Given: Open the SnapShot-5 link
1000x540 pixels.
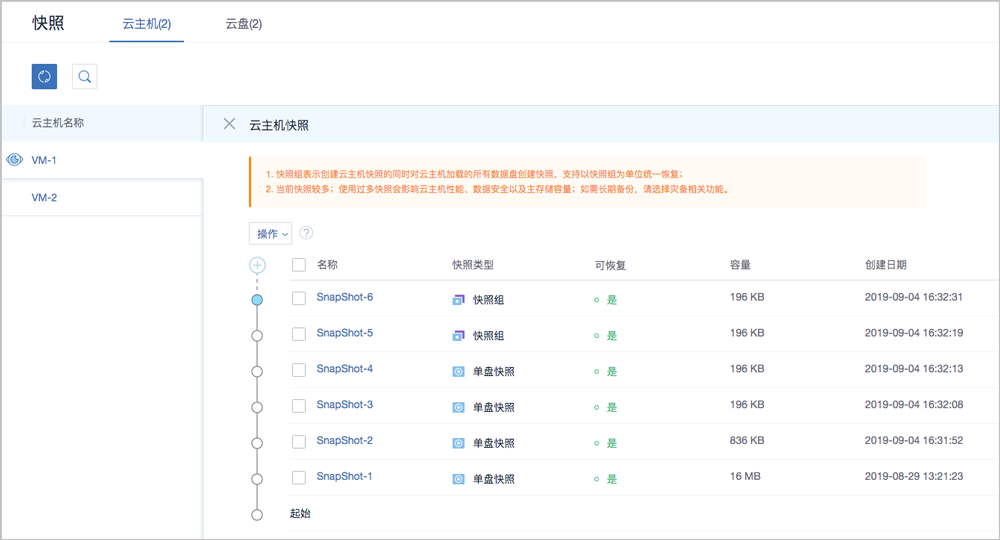Looking at the screenshot, I should [x=344, y=333].
